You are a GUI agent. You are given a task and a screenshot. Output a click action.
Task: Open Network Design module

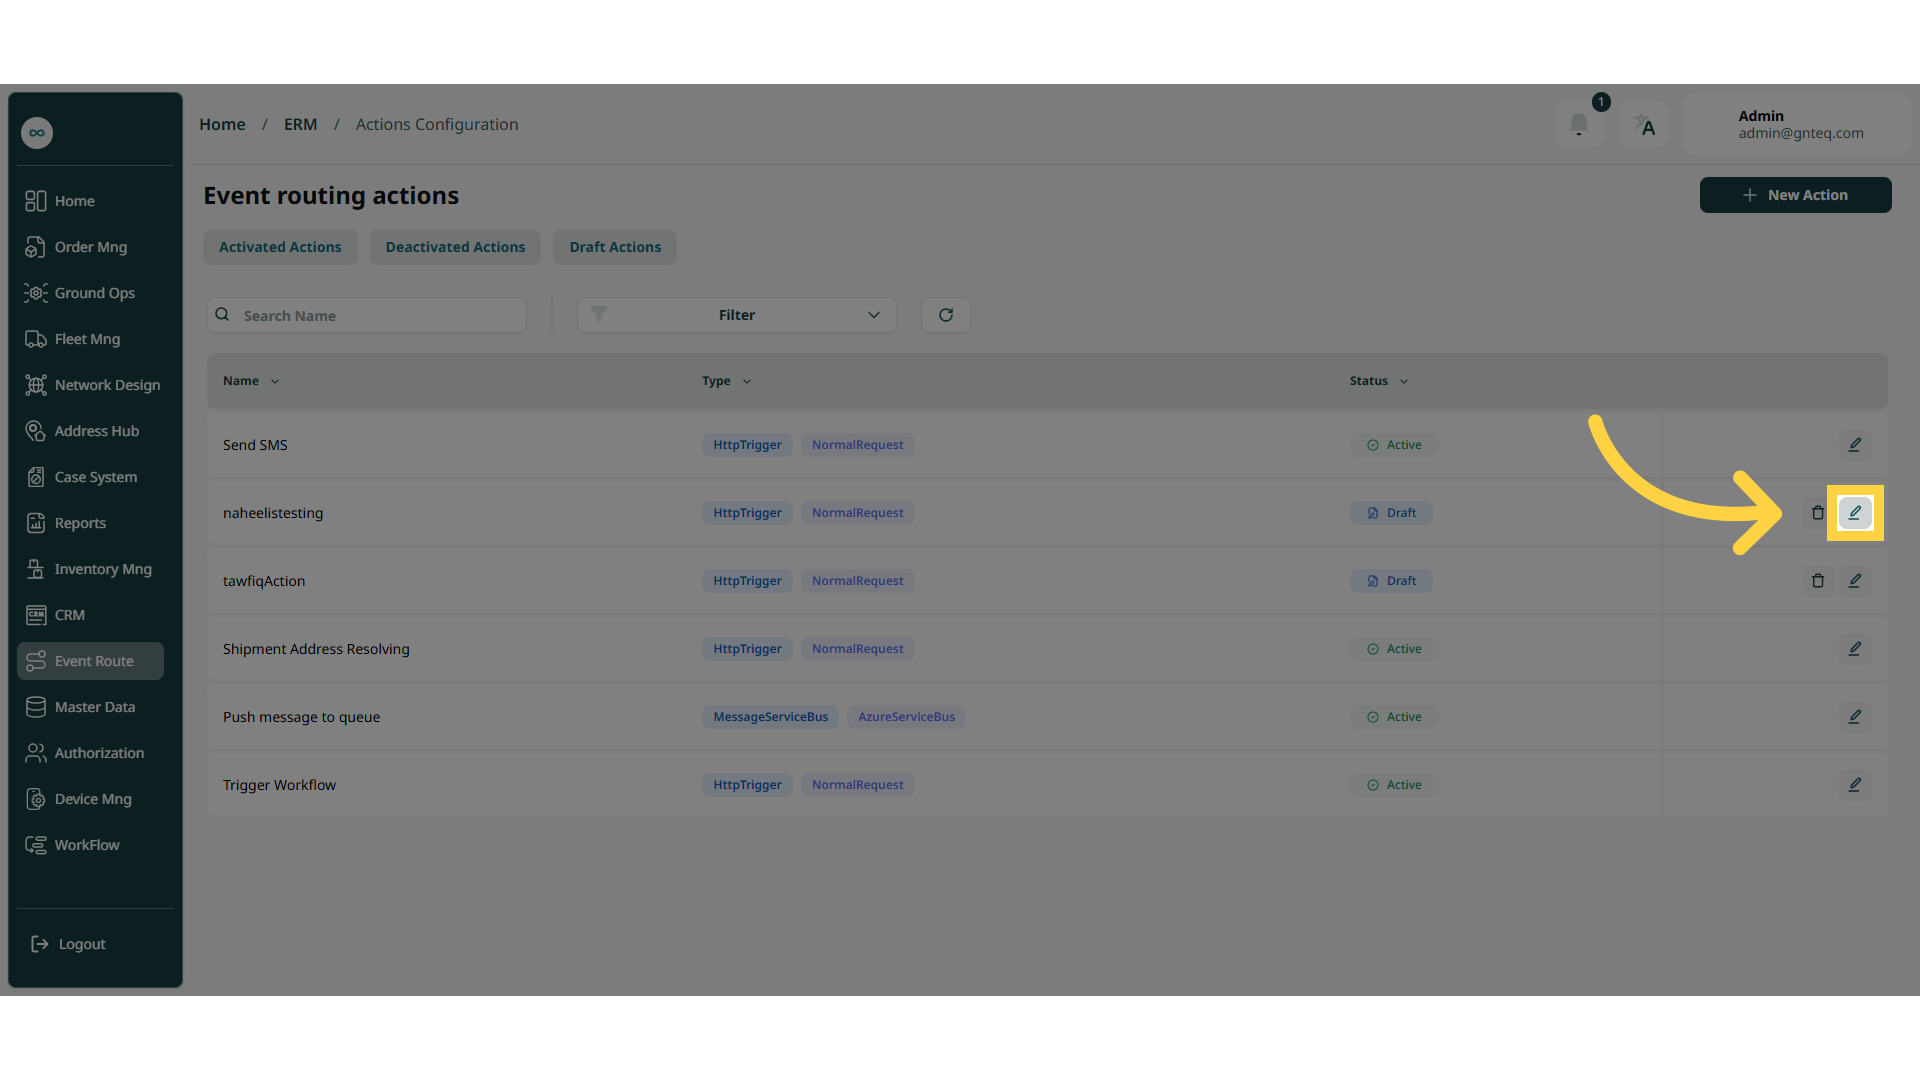point(90,385)
